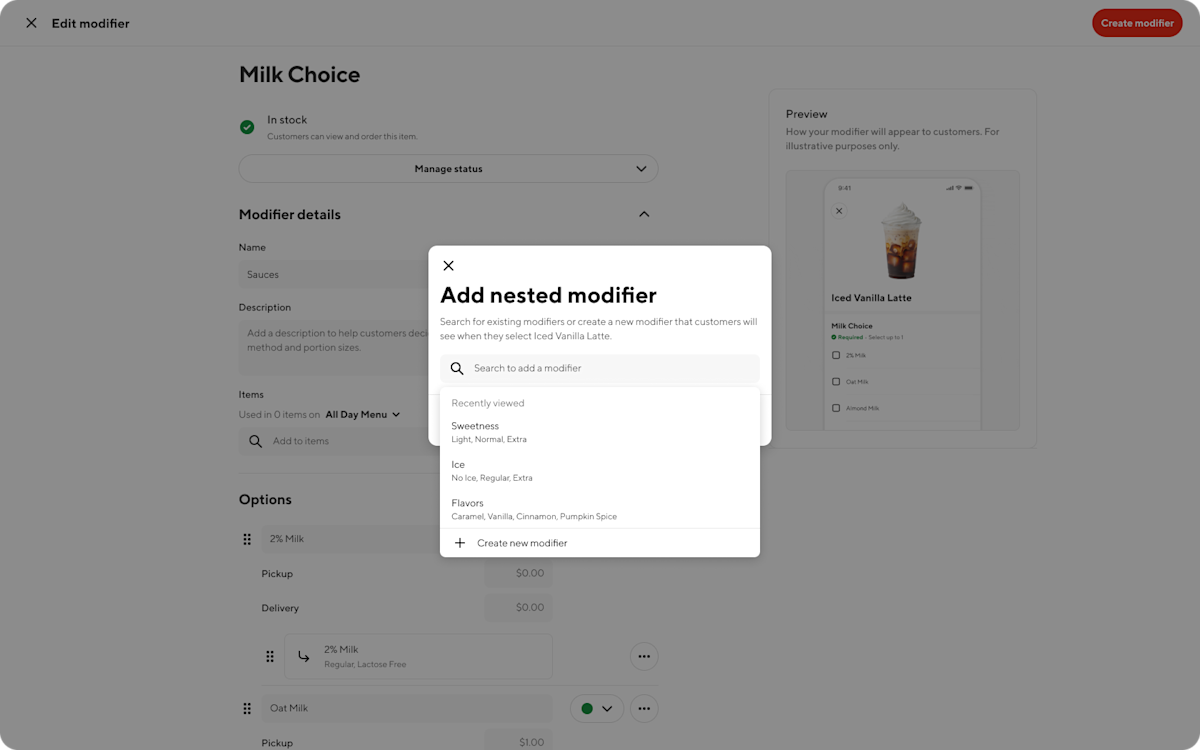Check the Oat Milk option in the preview
1200x750 pixels.
click(835, 381)
